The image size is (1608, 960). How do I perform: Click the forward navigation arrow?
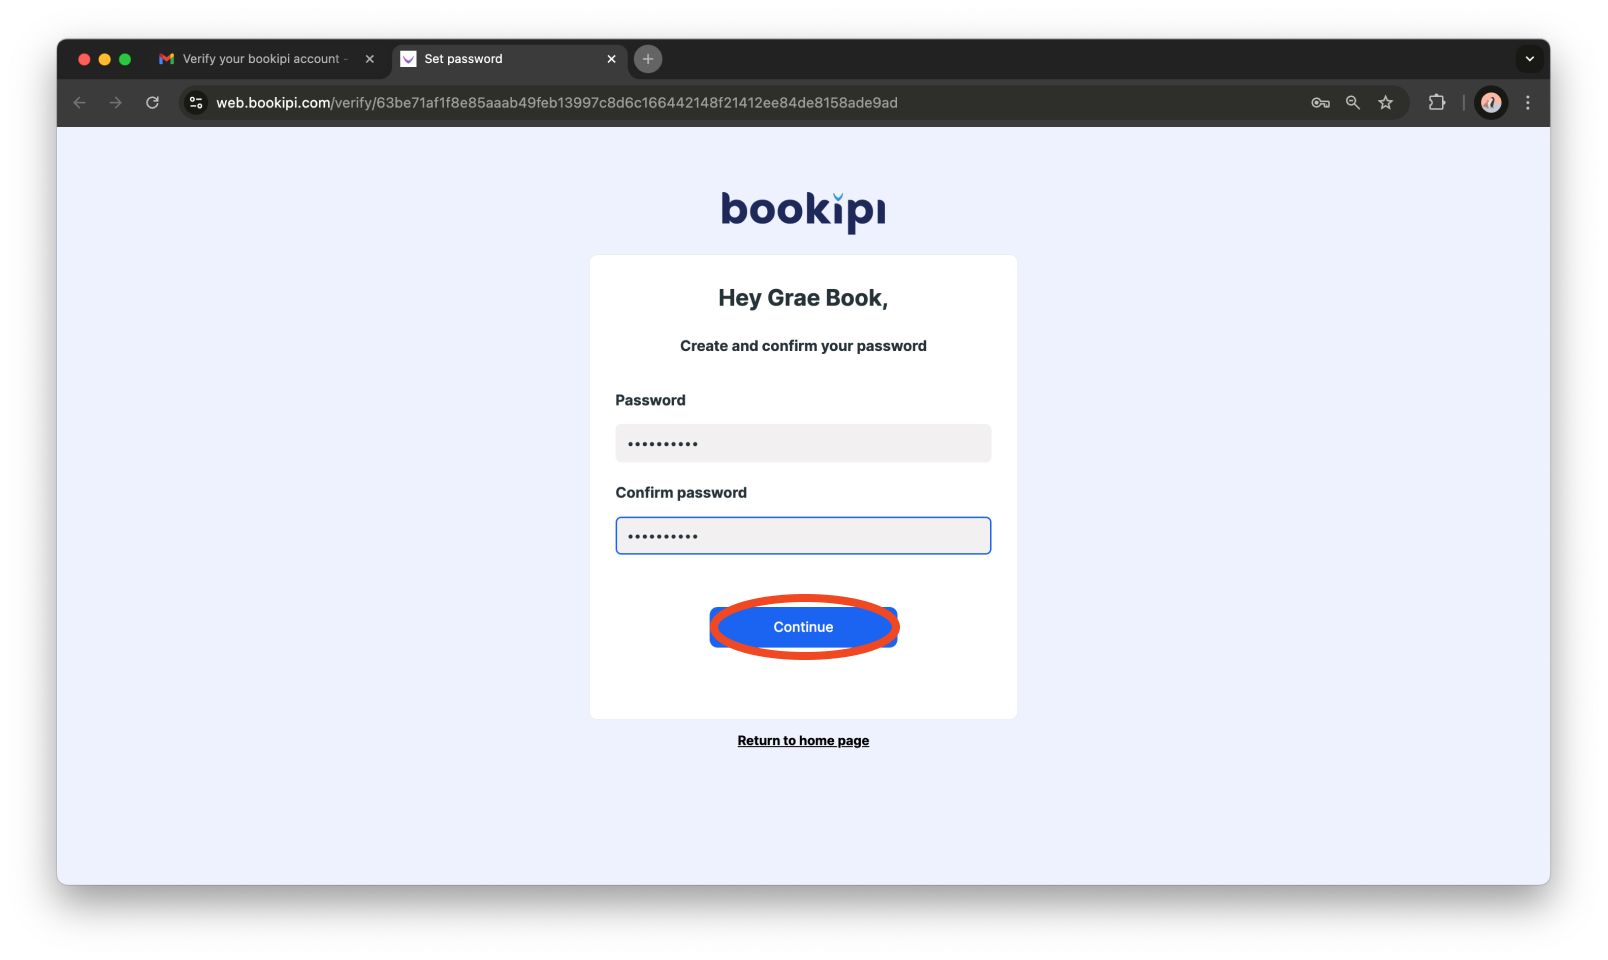click(x=116, y=102)
